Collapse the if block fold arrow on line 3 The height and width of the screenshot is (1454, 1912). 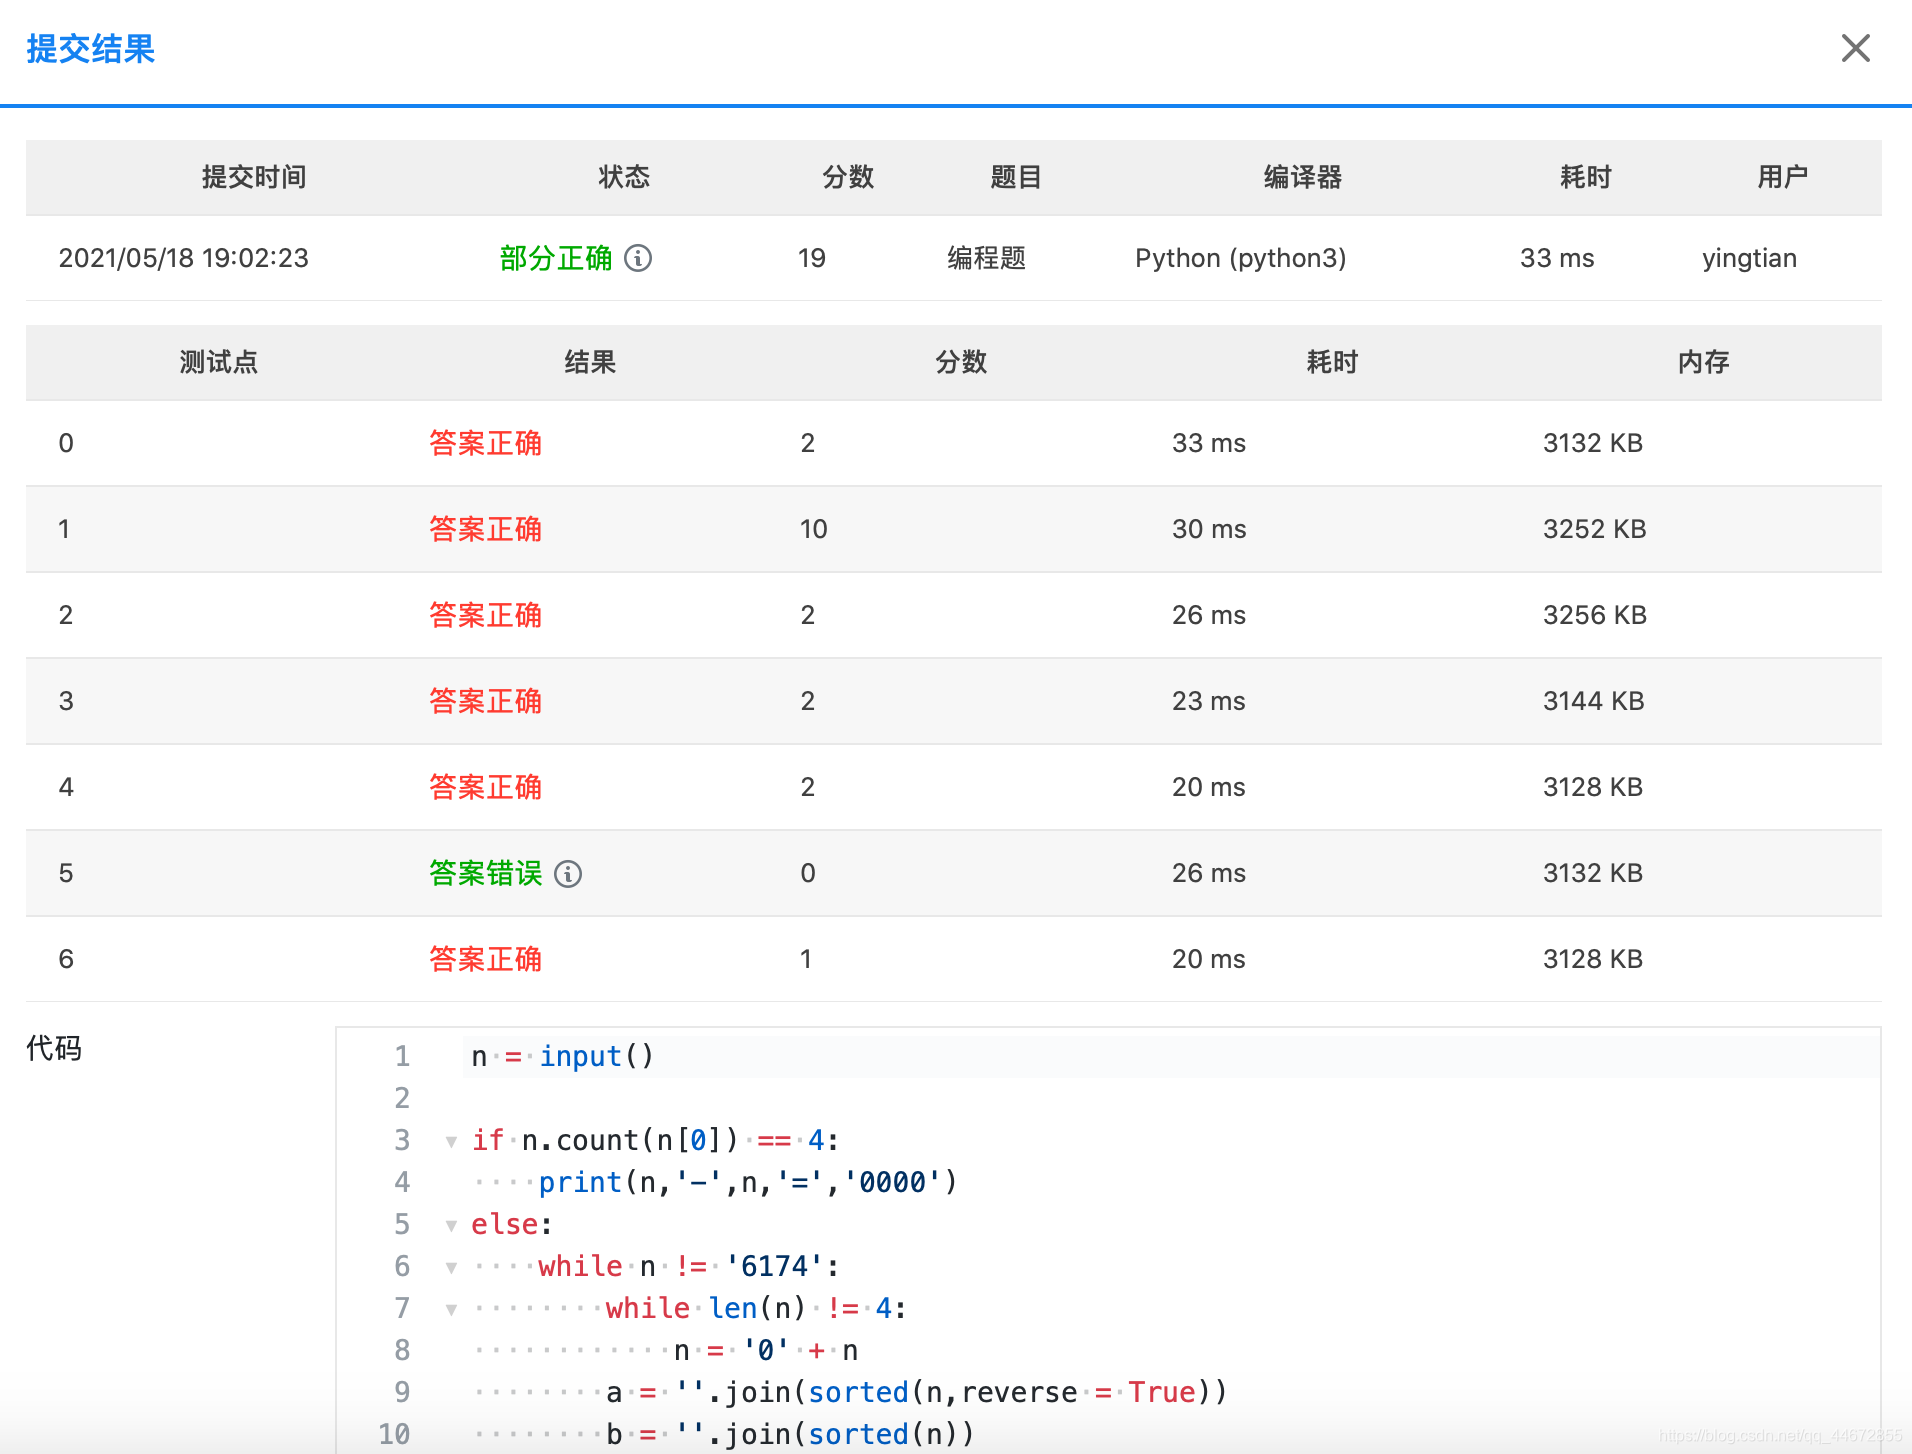pos(451,1141)
